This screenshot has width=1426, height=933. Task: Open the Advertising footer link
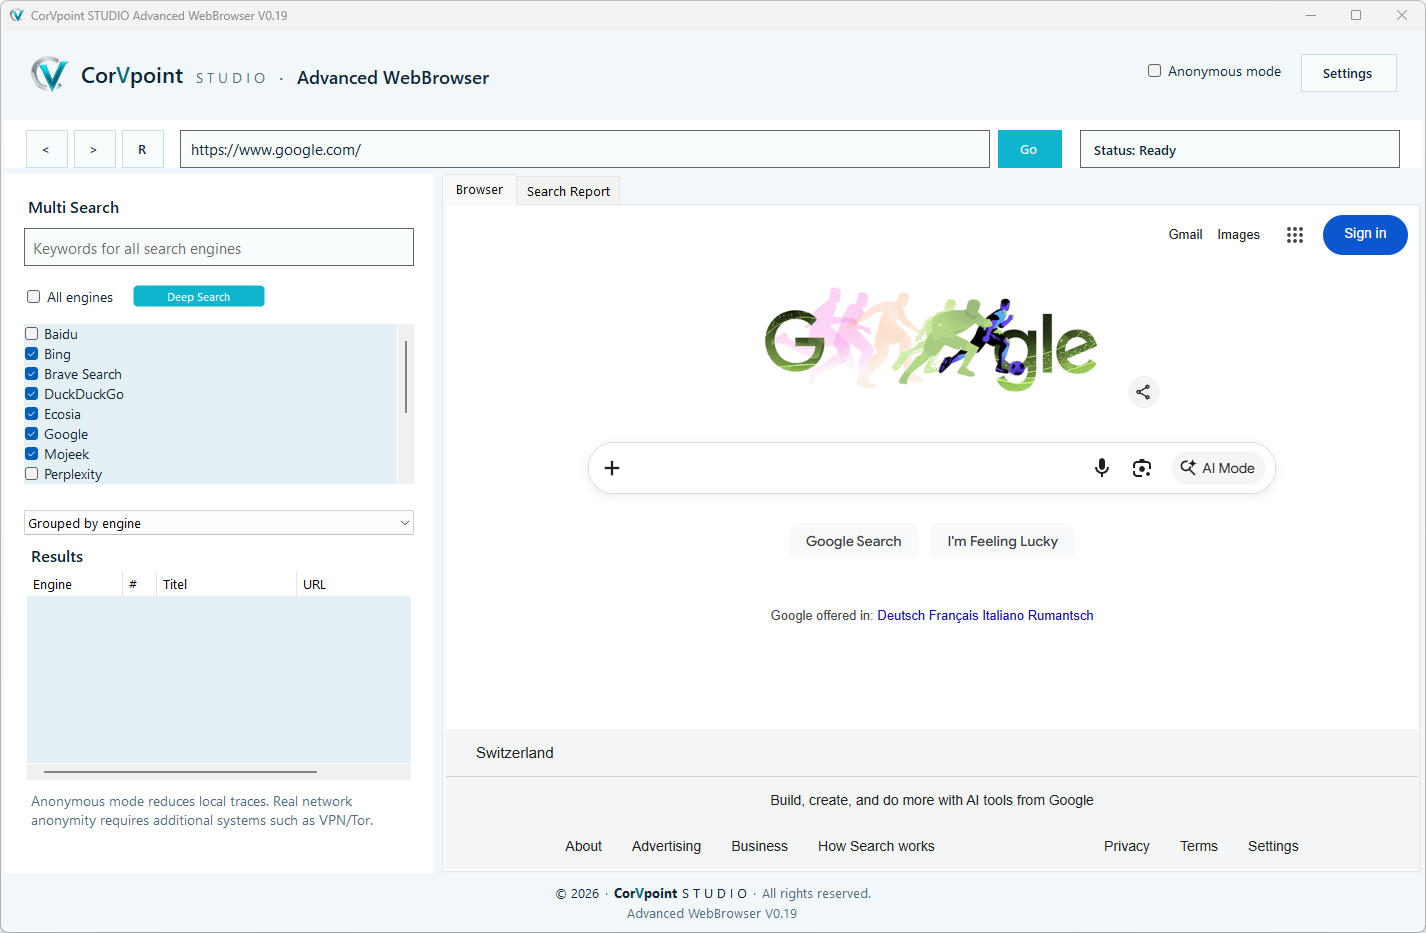point(666,846)
